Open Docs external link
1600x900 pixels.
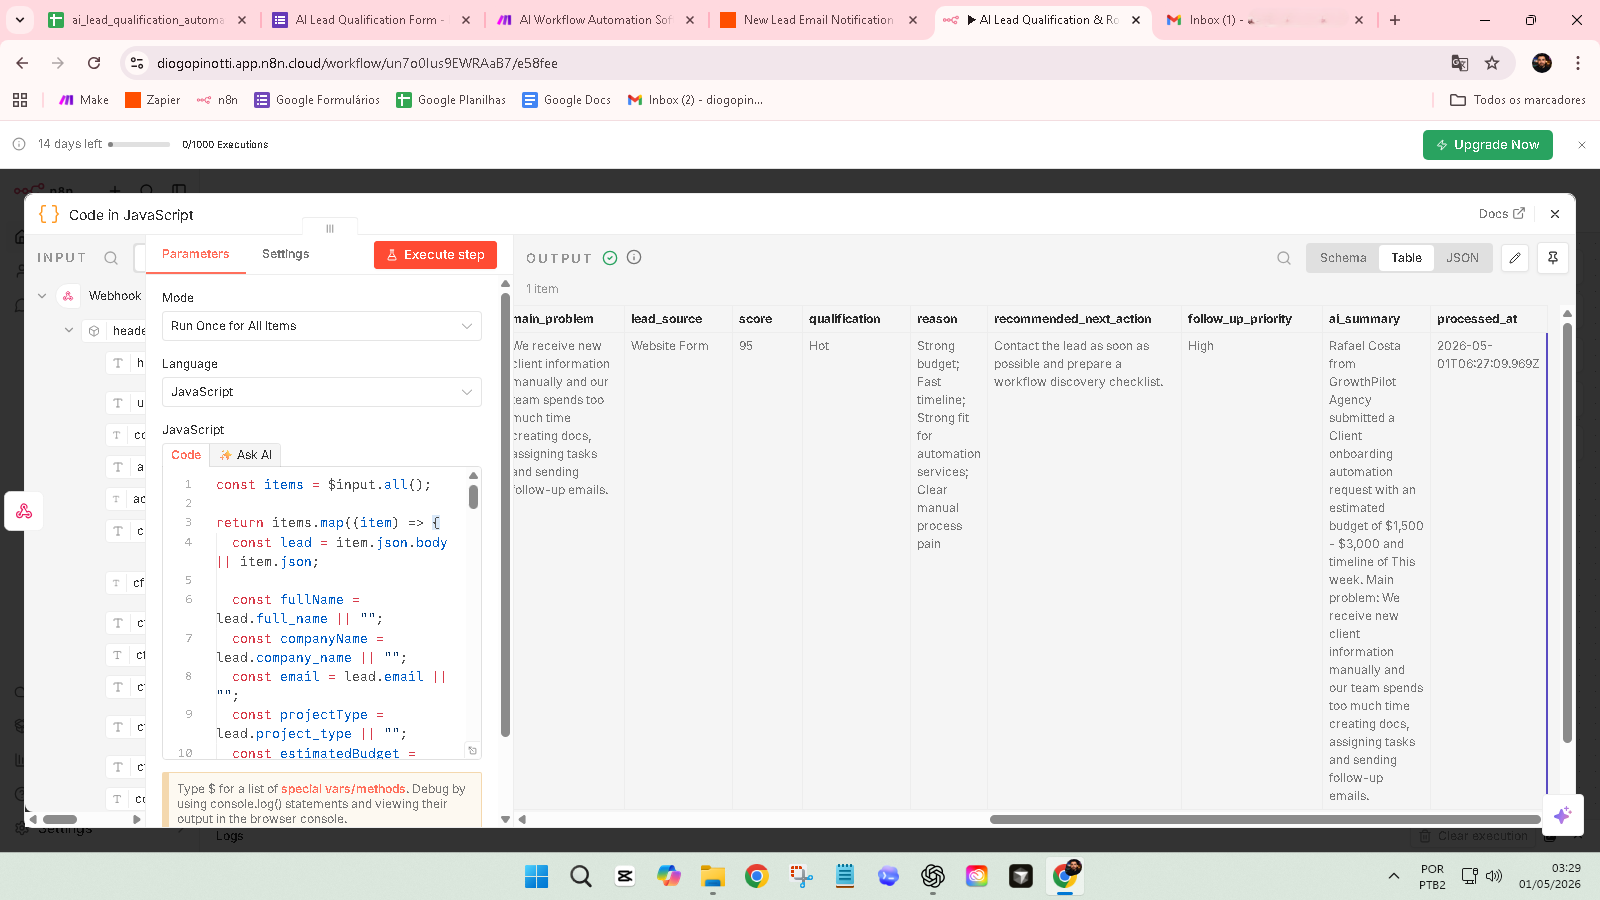(x=1502, y=214)
